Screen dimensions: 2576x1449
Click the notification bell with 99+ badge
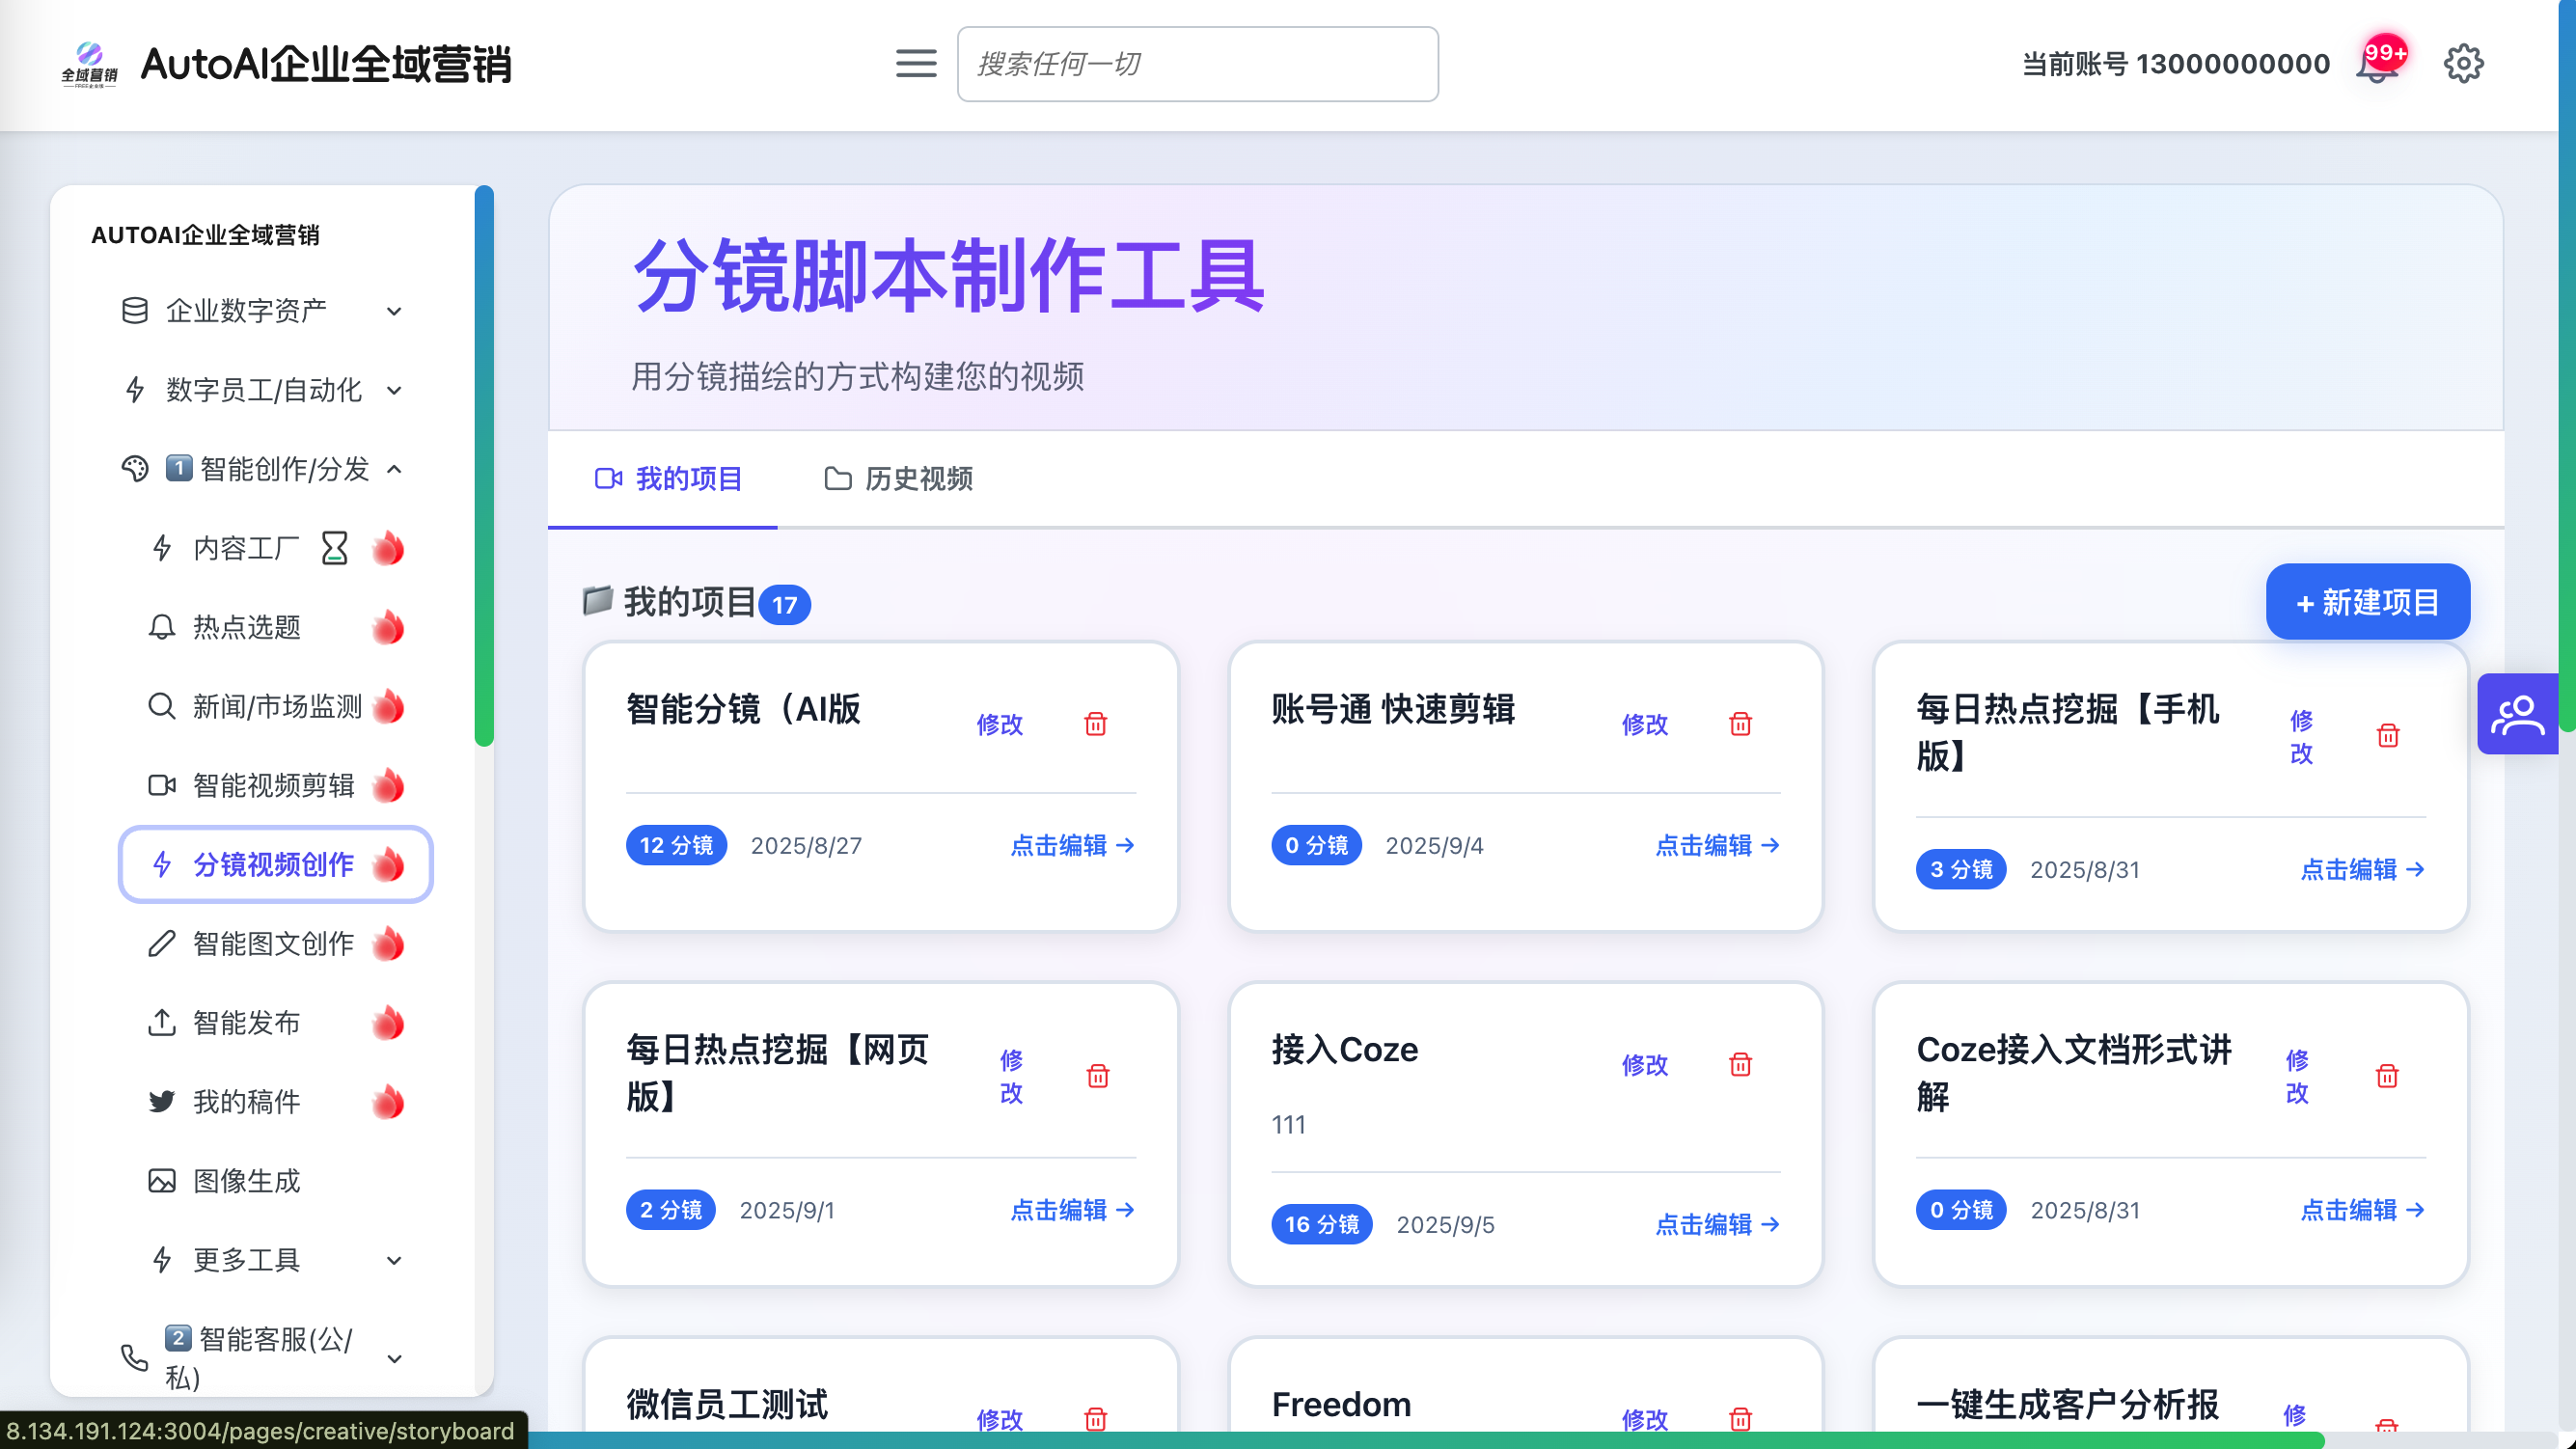pos(2379,64)
